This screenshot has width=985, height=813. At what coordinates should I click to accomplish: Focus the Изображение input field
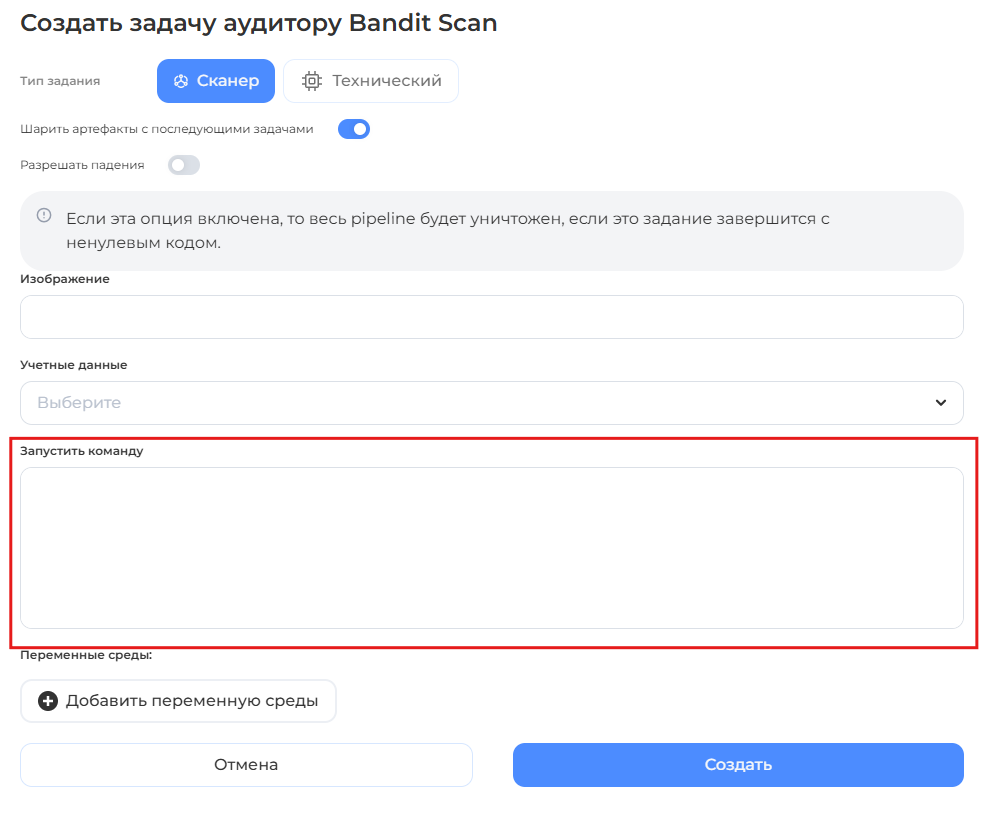(x=491, y=317)
